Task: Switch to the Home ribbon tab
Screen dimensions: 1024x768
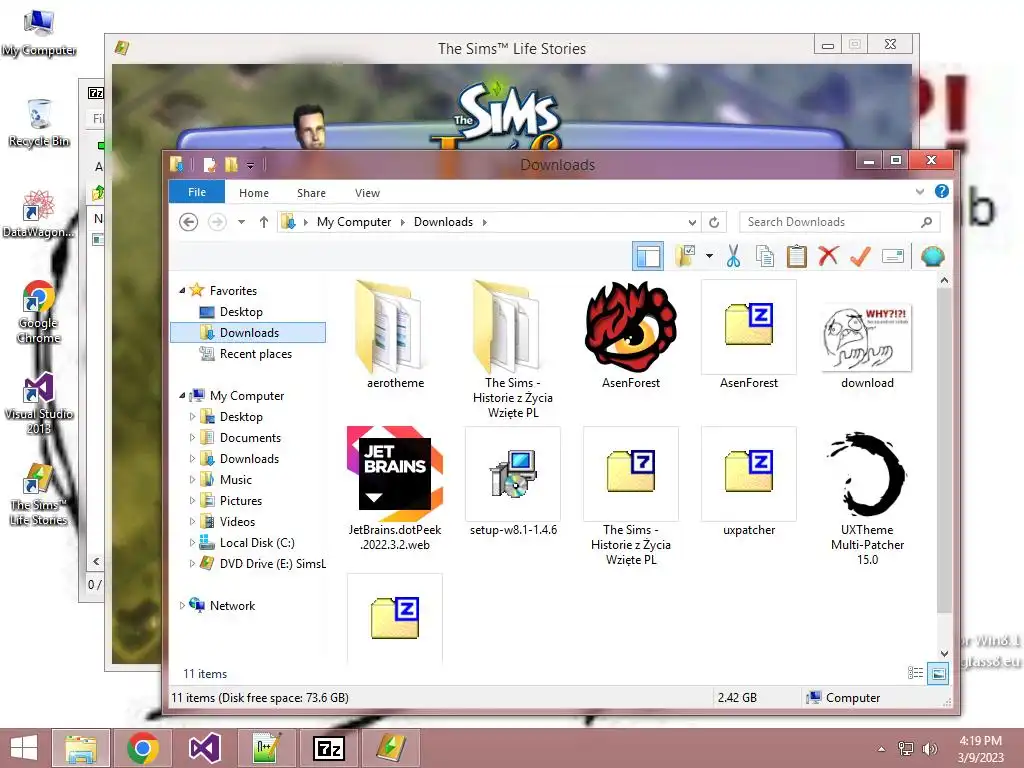Action: pyautogui.click(x=254, y=193)
